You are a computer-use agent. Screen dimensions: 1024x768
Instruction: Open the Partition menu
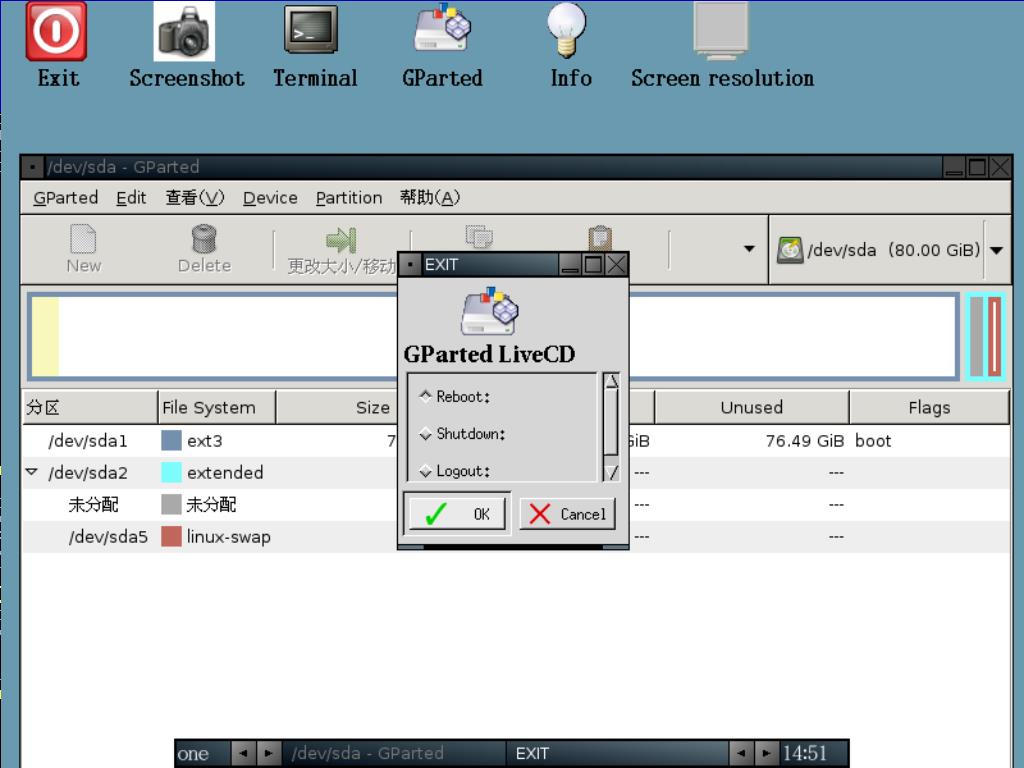click(x=349, y=197)
